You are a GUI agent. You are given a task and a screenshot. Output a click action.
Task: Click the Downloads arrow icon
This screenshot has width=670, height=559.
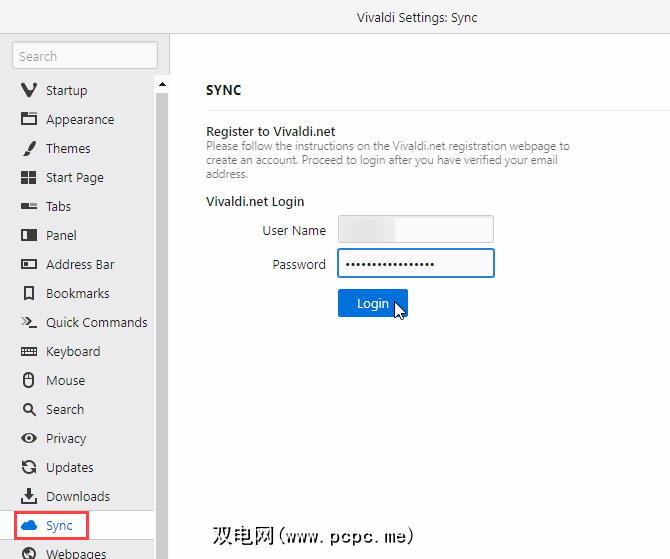click(x=29, y=496)
